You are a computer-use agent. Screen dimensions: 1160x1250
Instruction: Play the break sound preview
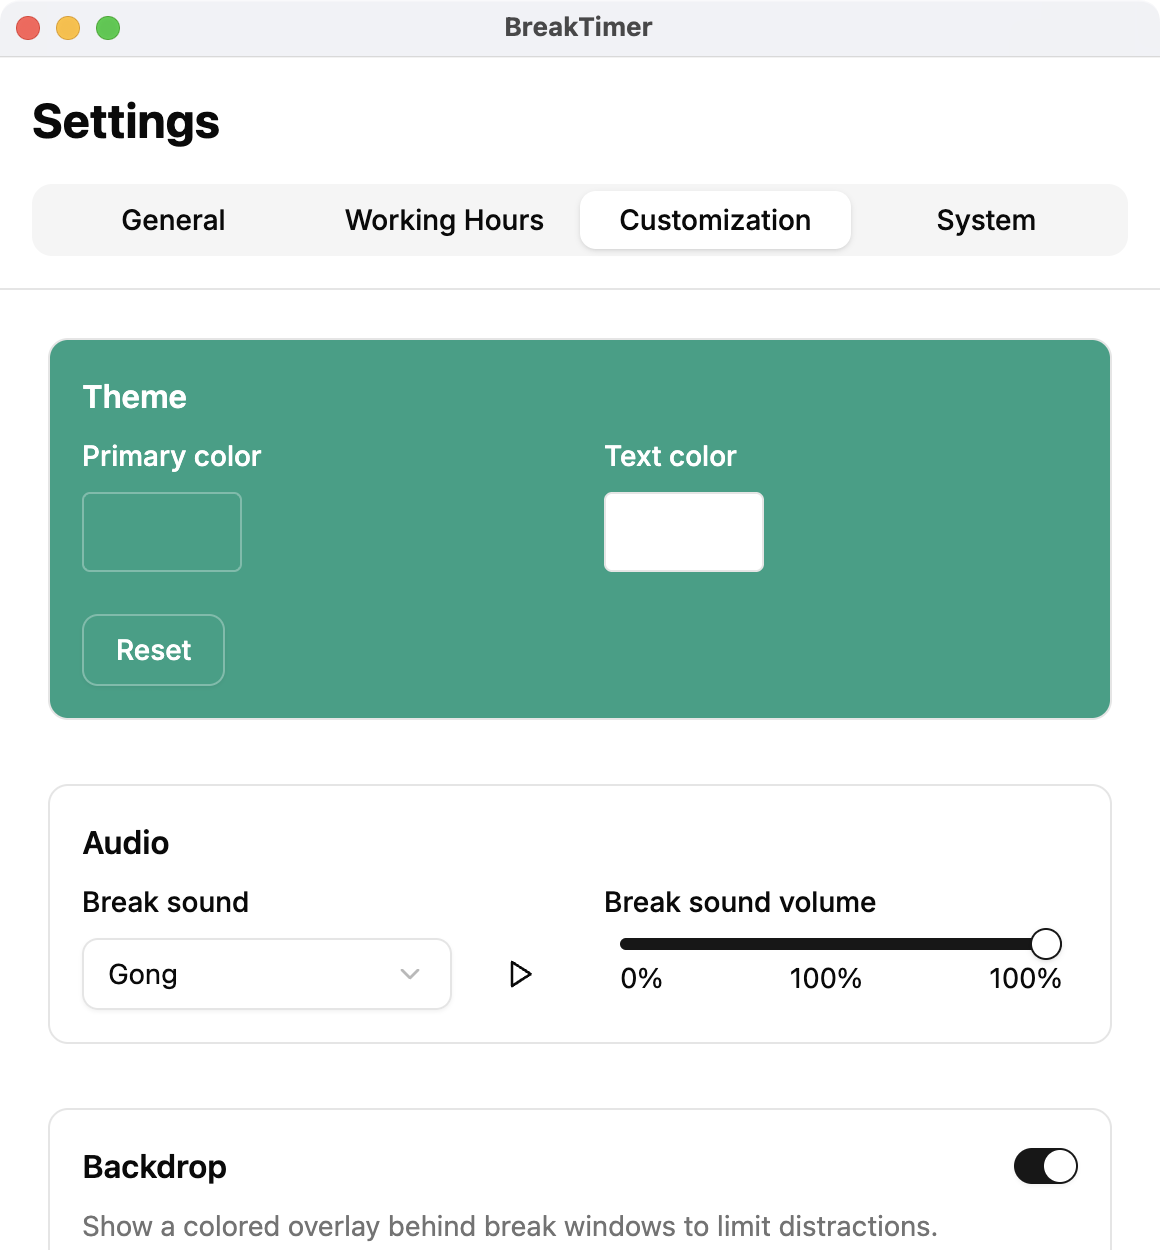click(x=520, y=974)
